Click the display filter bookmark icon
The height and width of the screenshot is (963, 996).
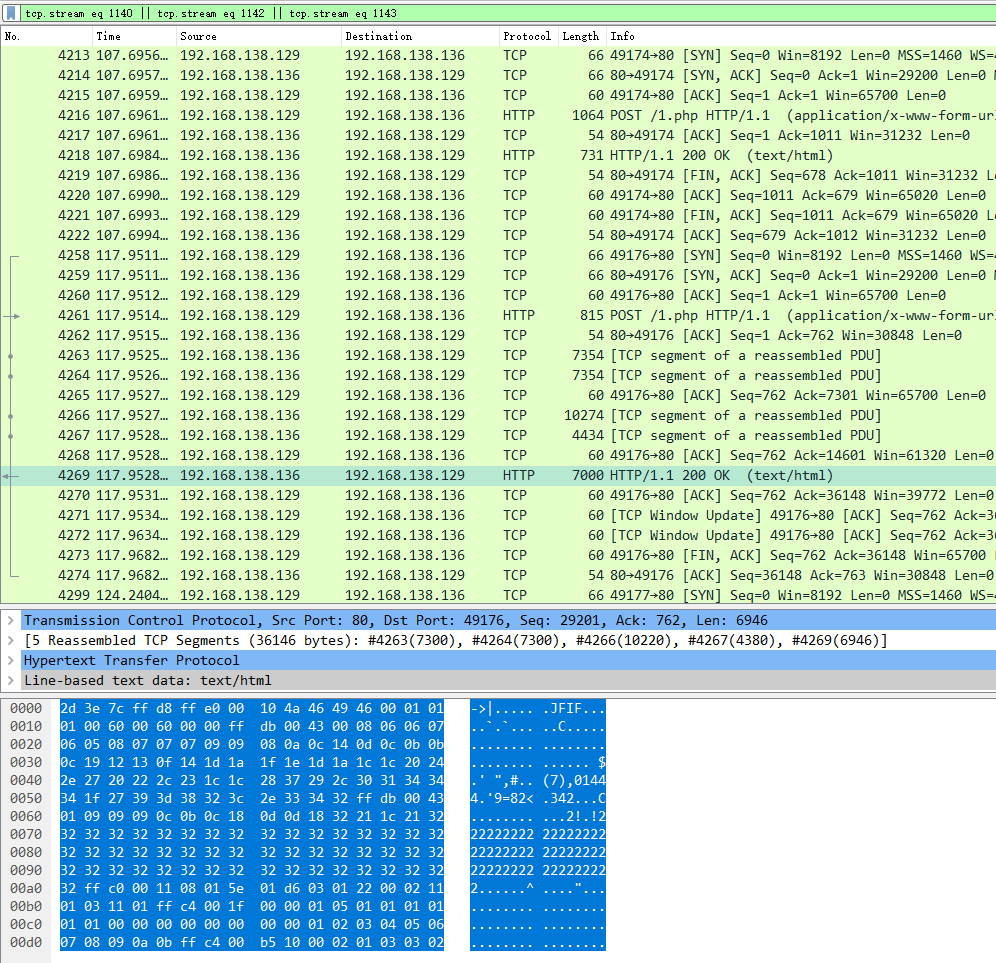(x=11, y=13)
